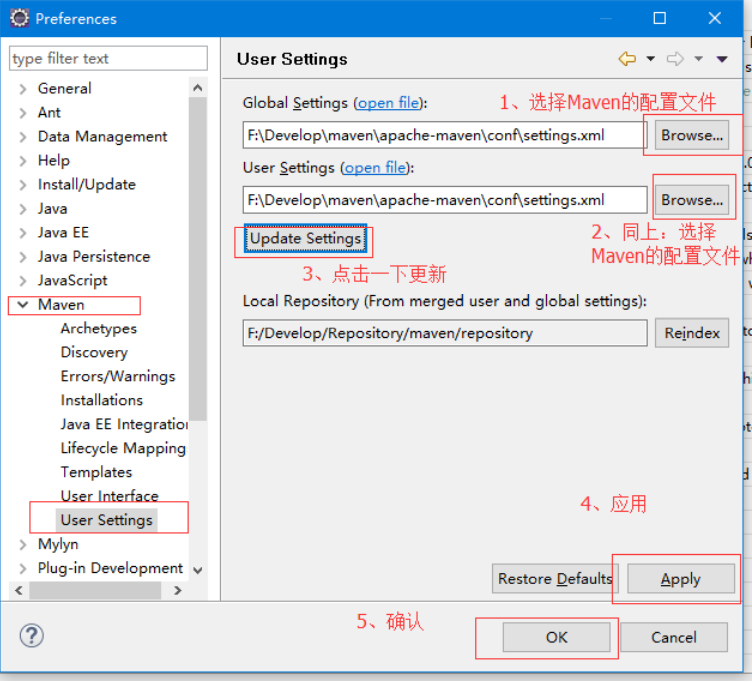Click the Local Repository path field
Screen dimensions: 752x682
[x=445, y=333]
